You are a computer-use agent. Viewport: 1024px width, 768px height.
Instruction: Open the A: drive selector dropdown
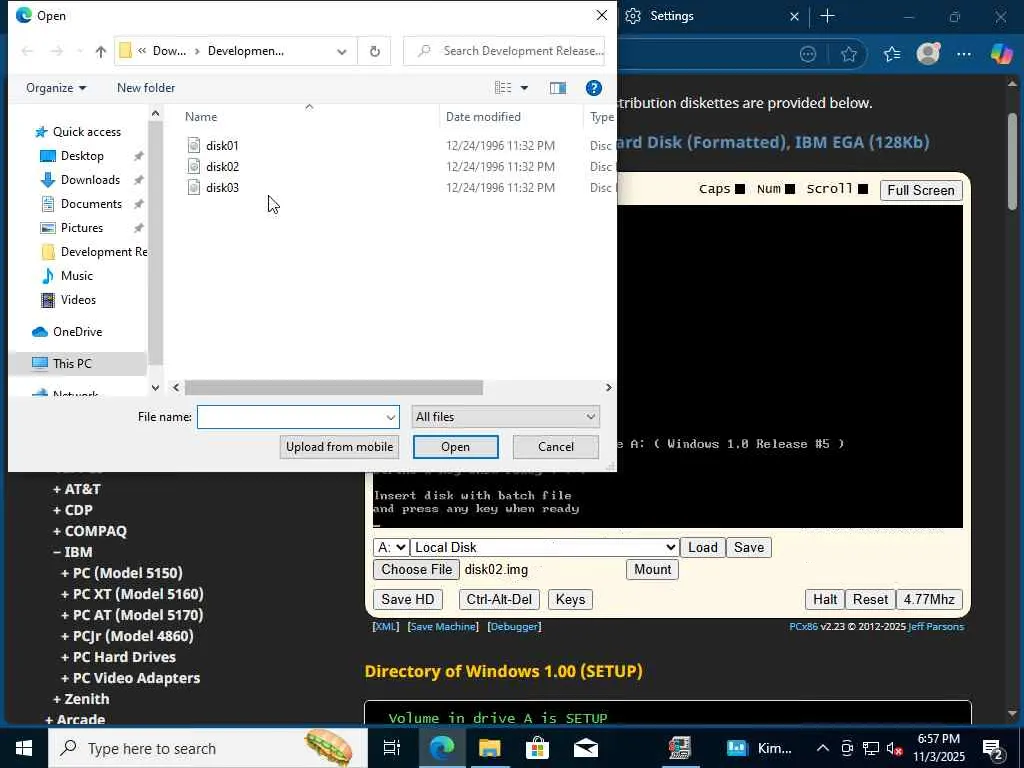click(391, 547)
